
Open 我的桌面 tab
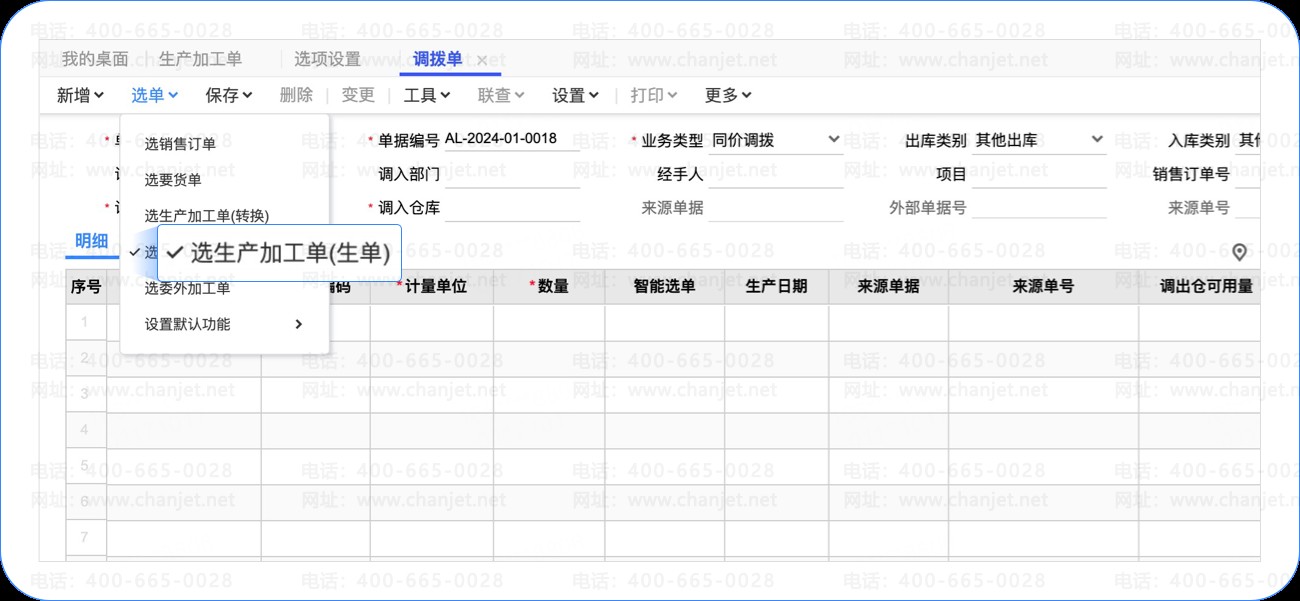pos(95,59)
